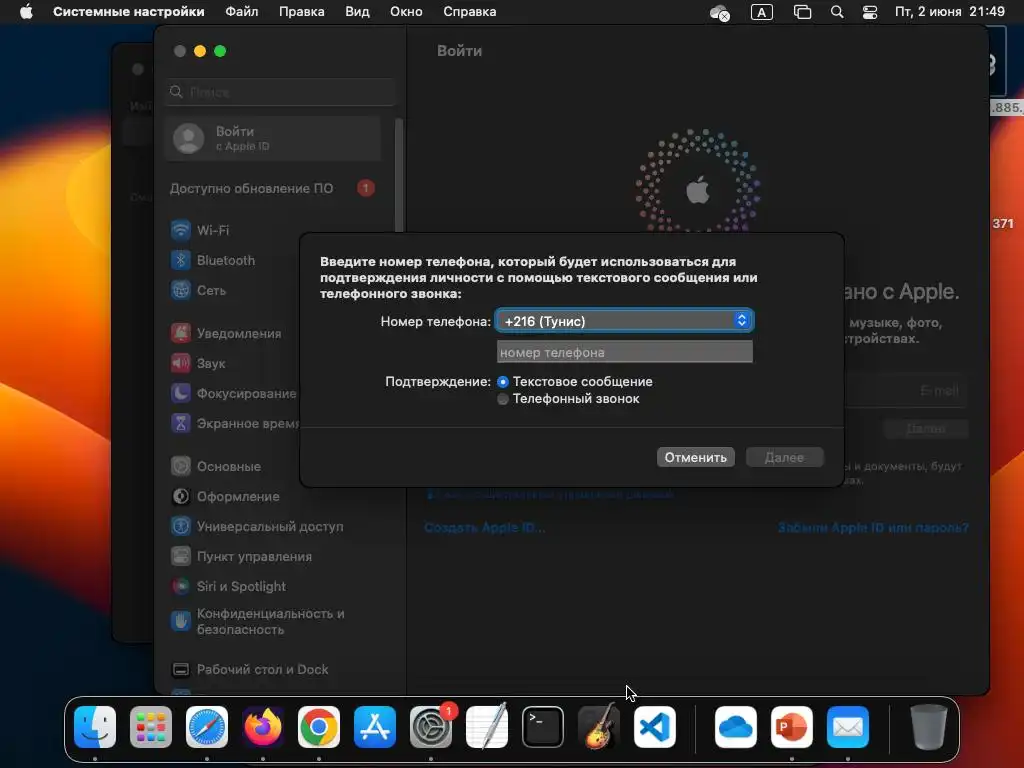Launch PowerPoint from the Dock
Image resolution: width=1024 pixels, height=768 pixels.
pyautogui.click(x=792, y=727)
